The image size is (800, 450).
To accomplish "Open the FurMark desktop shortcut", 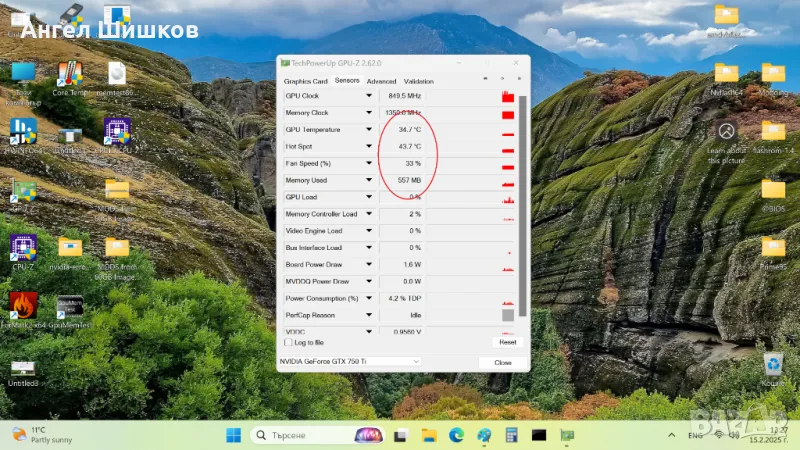I will (x=23, y=306).
